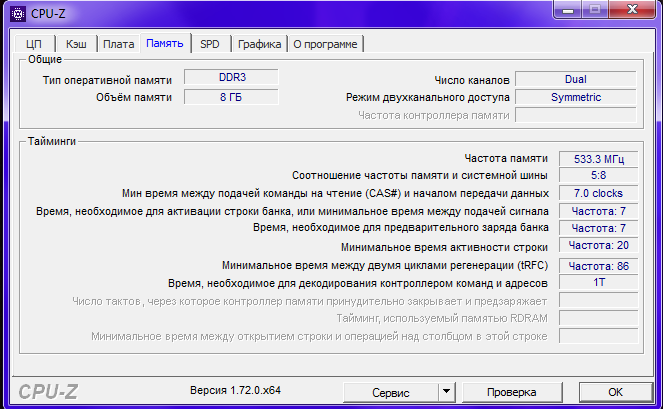Click the 7.0 clocks CAS value
Image resolution: width=663 pixels, height=409 pixels.
click(598, 193)
